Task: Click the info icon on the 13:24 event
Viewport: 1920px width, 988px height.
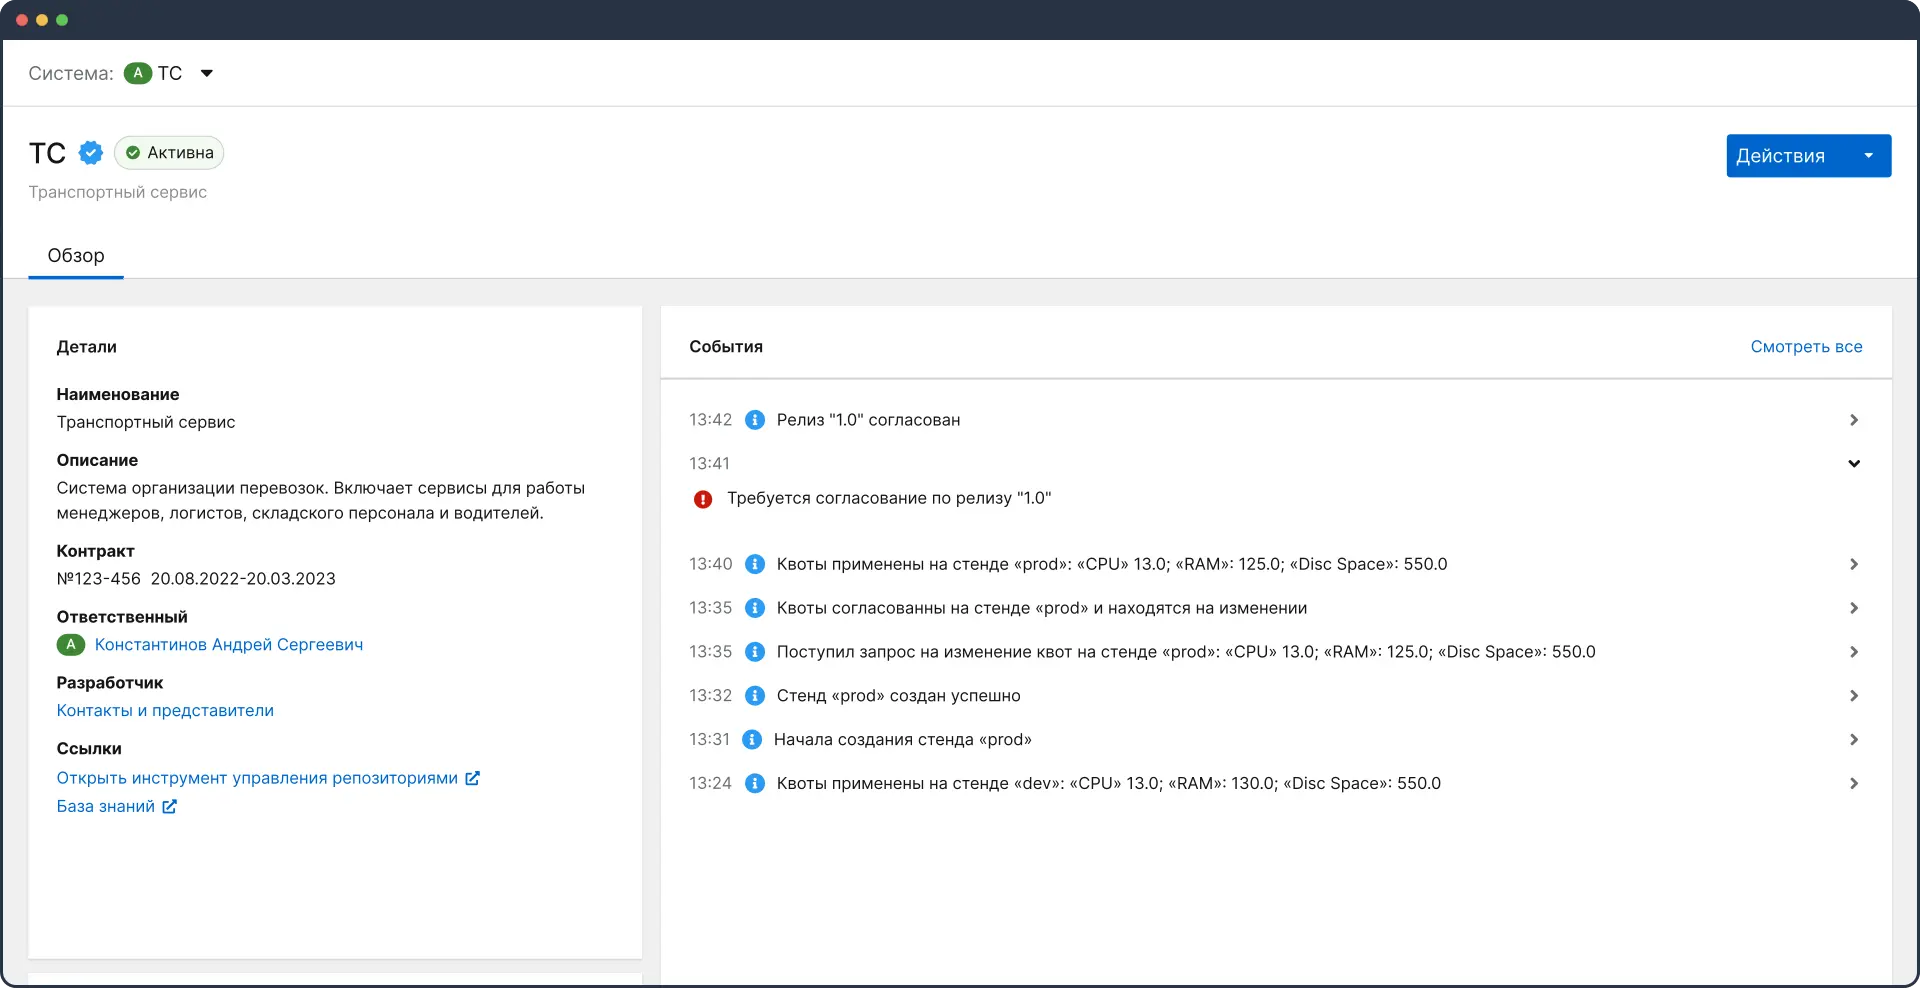Action: pos(756,784)
